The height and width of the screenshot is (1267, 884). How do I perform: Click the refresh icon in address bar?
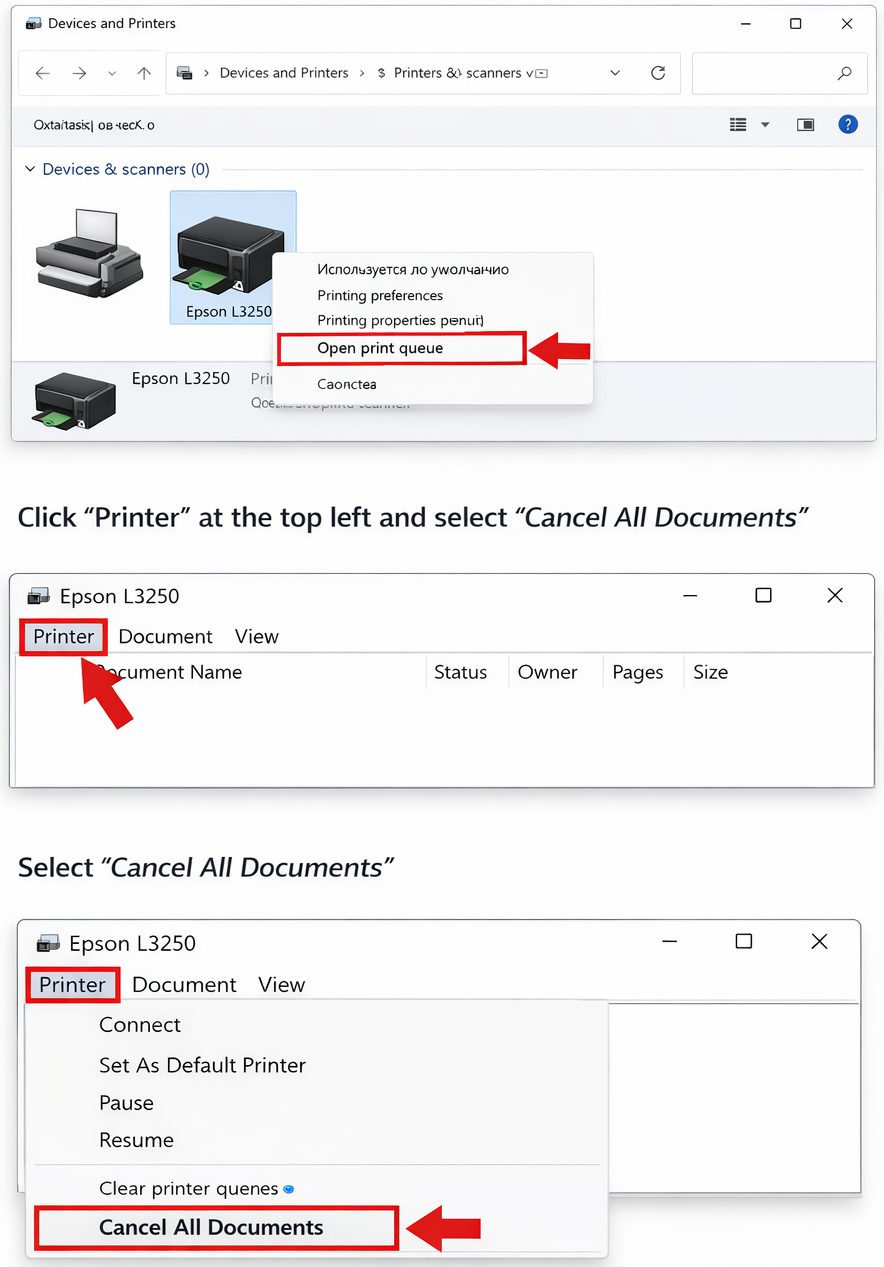pyautogui.click(x=658, y=73)
